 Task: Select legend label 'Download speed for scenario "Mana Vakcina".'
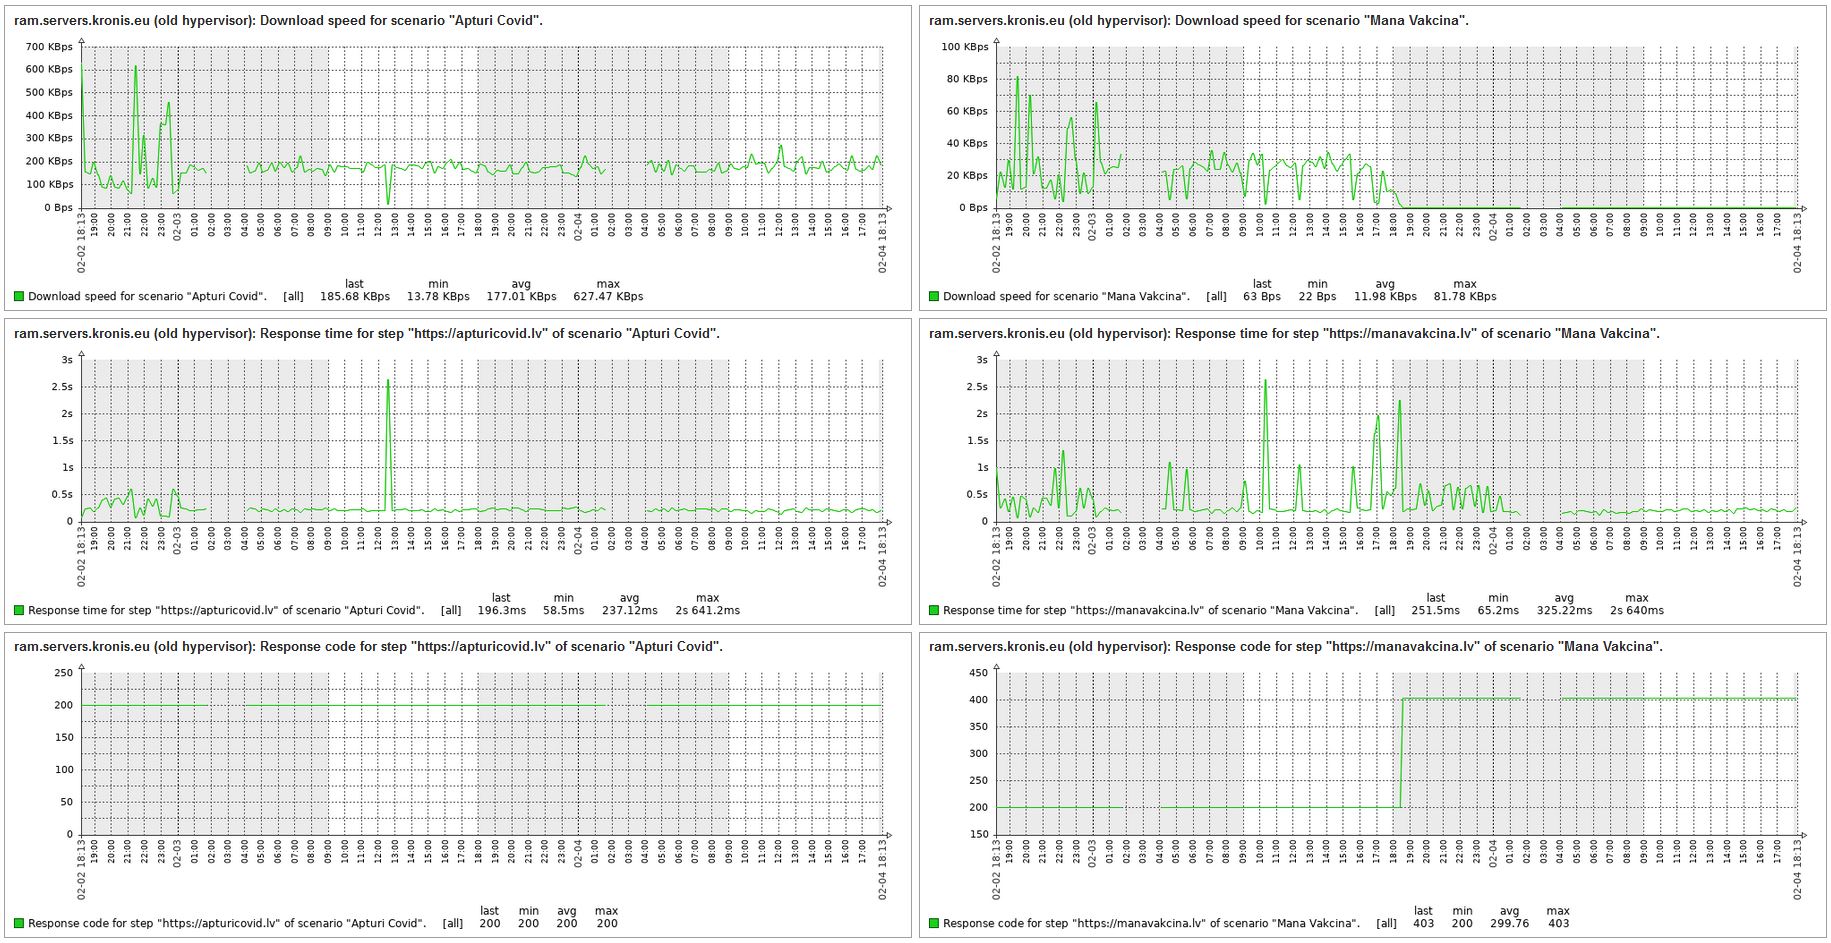[x=1066, y=296]
